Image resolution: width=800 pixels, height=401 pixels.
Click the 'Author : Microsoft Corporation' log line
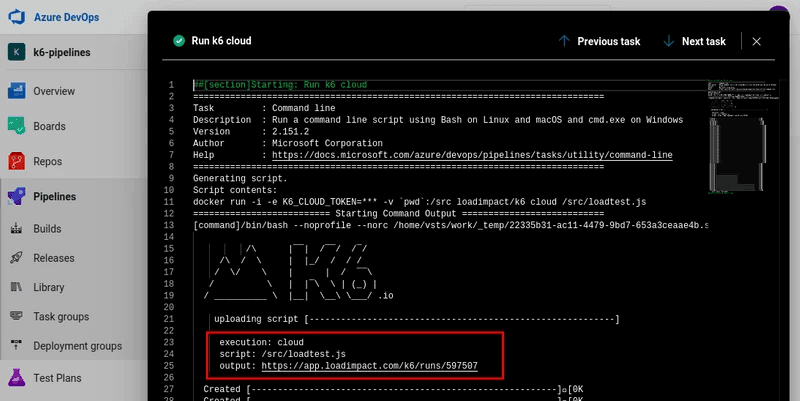point(288,143)
